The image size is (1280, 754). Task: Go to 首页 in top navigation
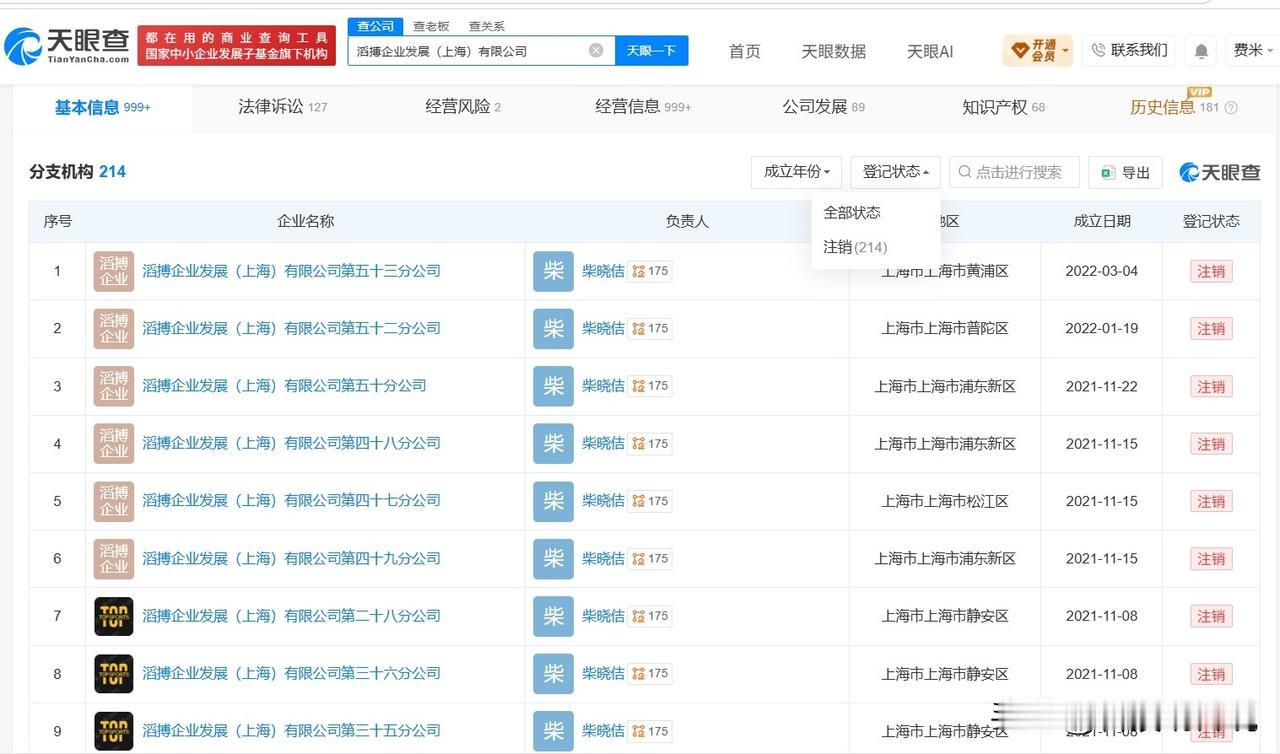[x=744, y=51]
